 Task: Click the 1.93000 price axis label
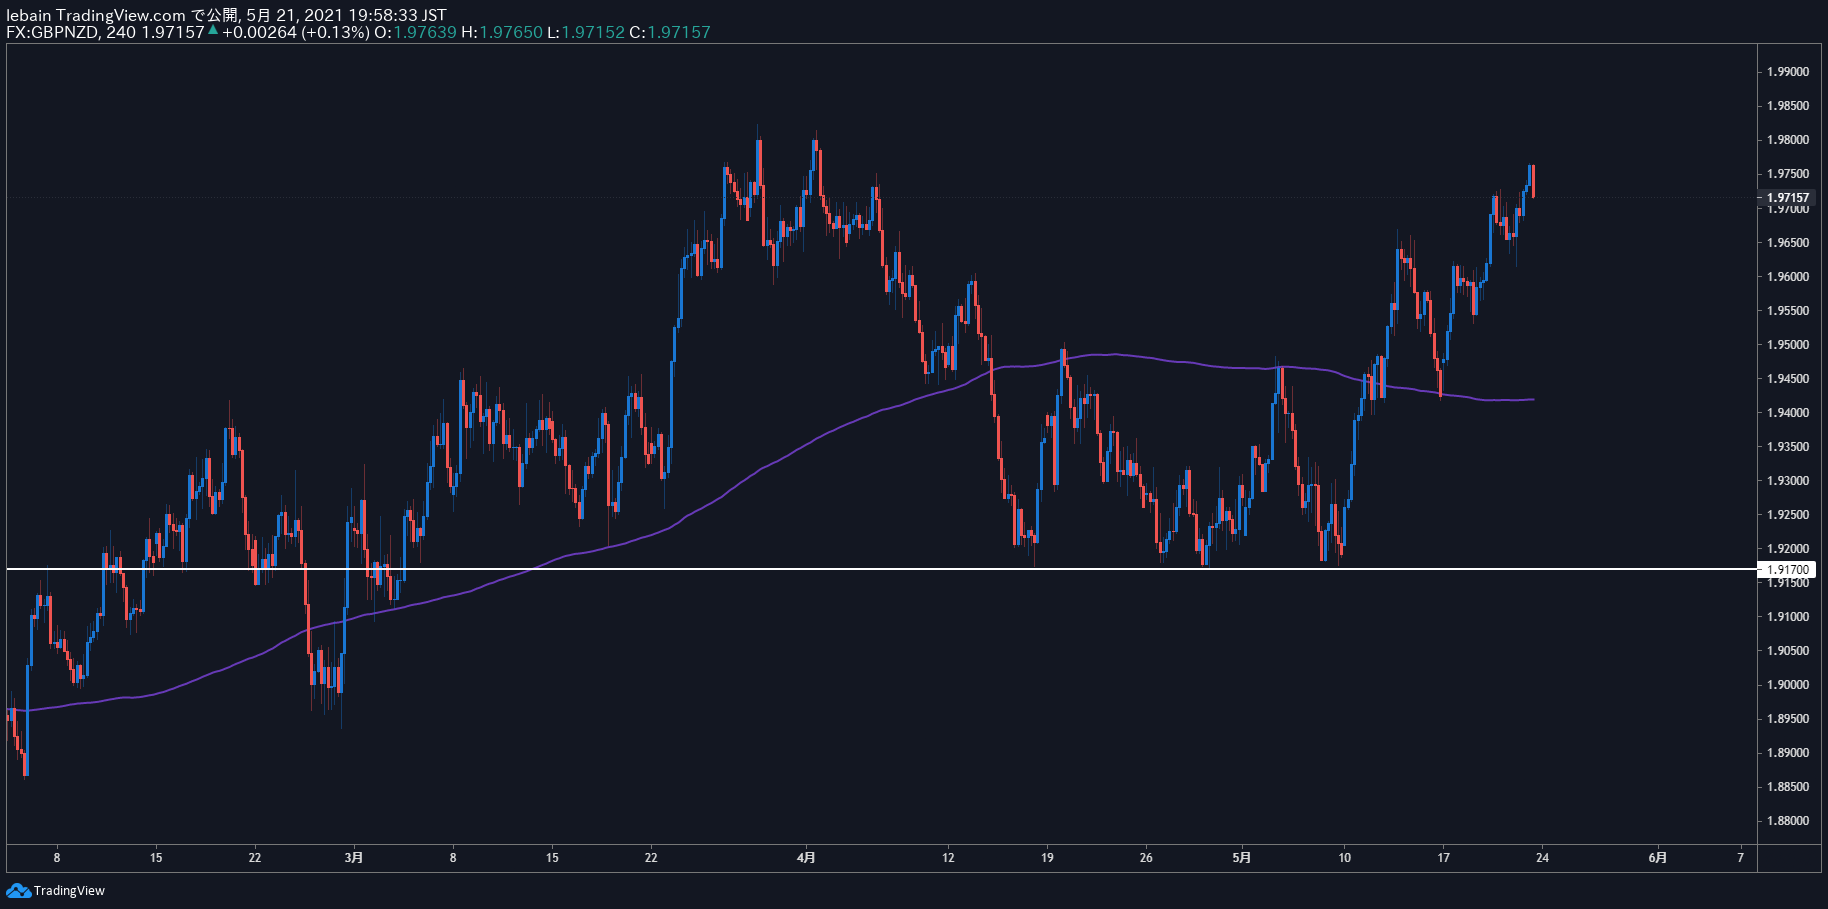[x=1787, y=481]
